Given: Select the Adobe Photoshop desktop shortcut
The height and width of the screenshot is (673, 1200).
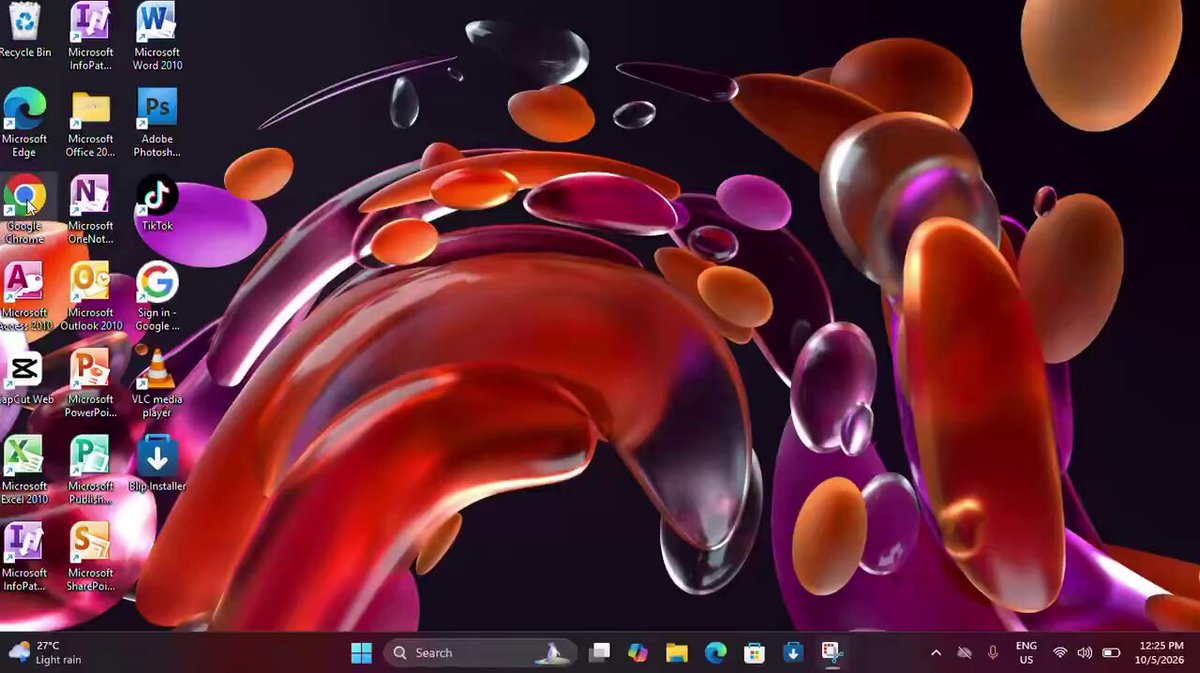Looking at the screenshot, I should 157,124.
